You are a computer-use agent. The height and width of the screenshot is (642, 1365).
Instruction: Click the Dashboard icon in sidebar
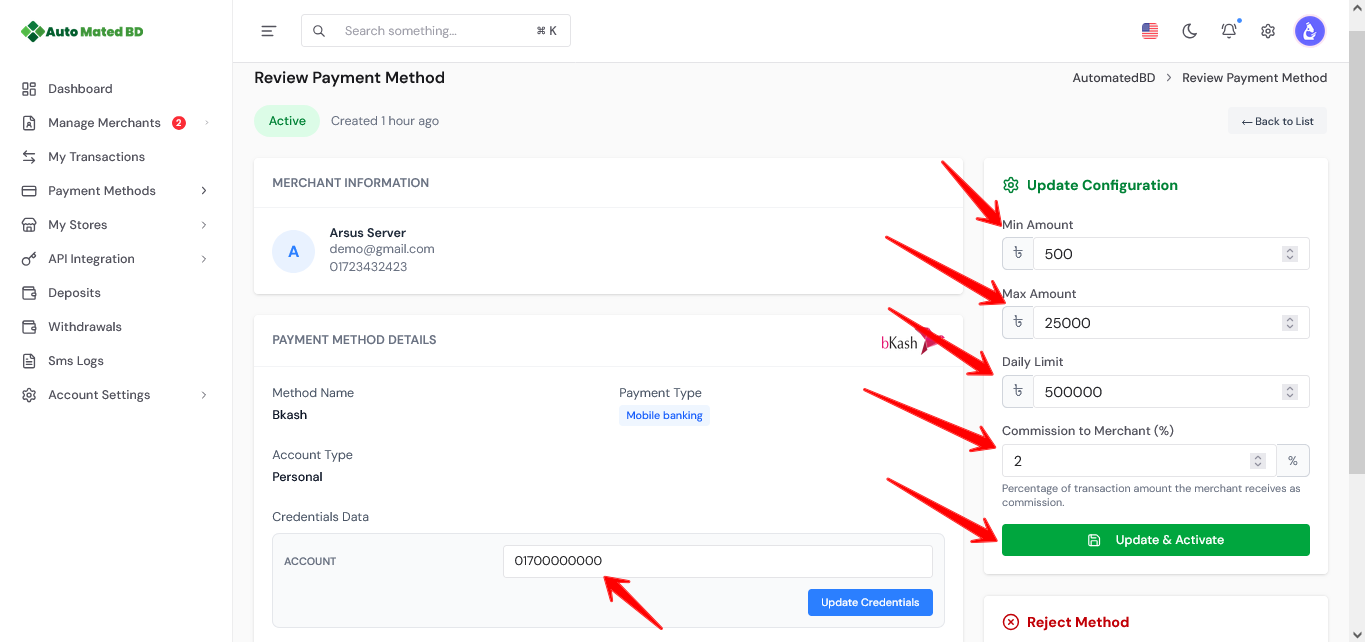pyautogui.click(x=28, y=88)
